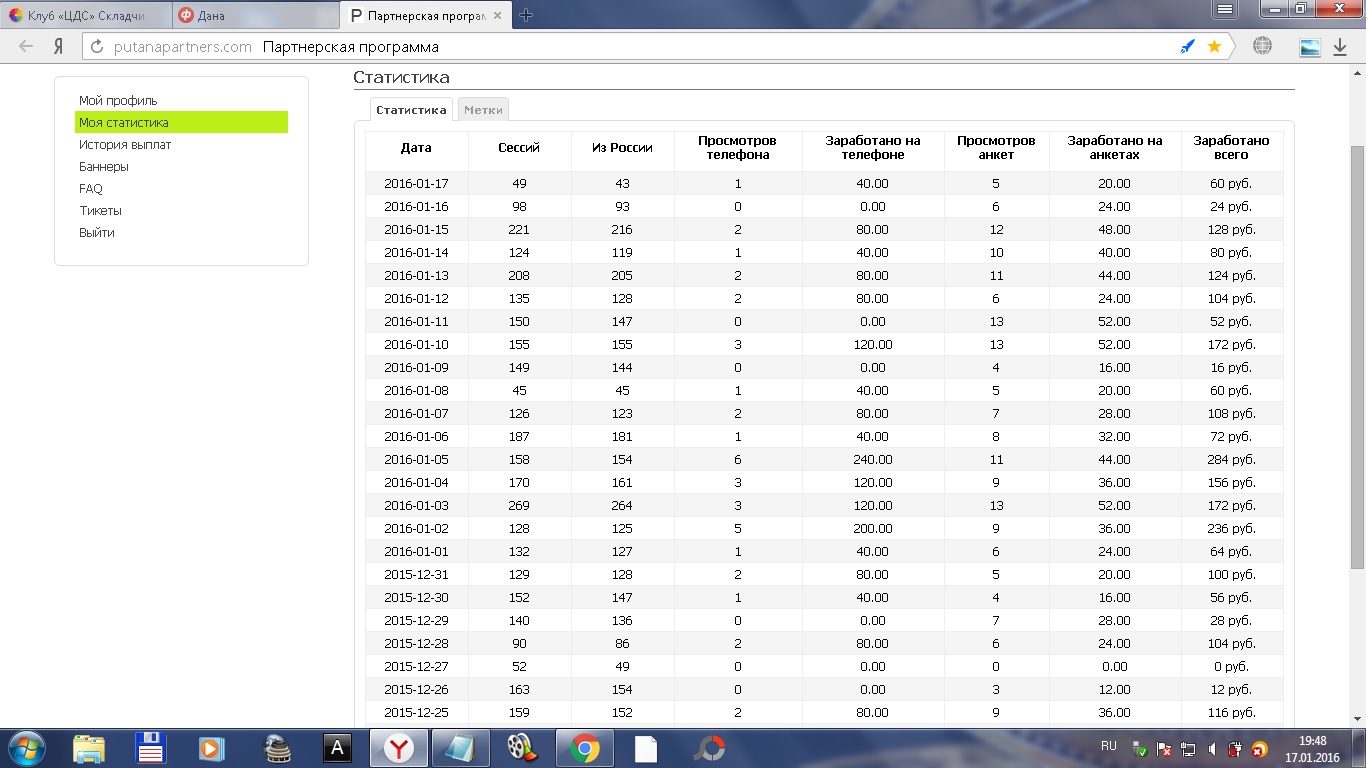Switch to 'Клуб «ЦДС» Складчи' browser tab

(85, 15)
